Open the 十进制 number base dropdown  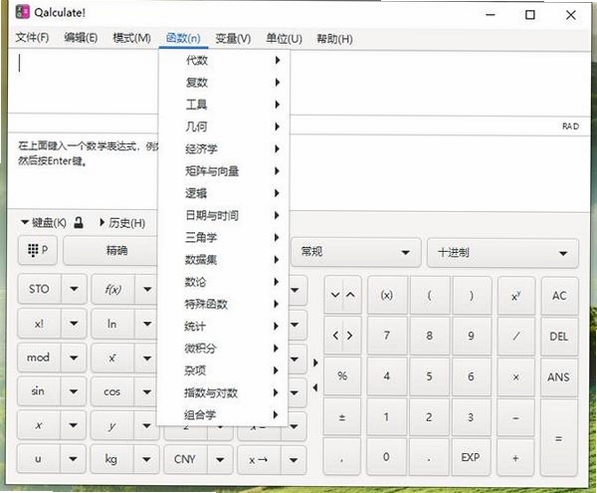tap(503, 253)
